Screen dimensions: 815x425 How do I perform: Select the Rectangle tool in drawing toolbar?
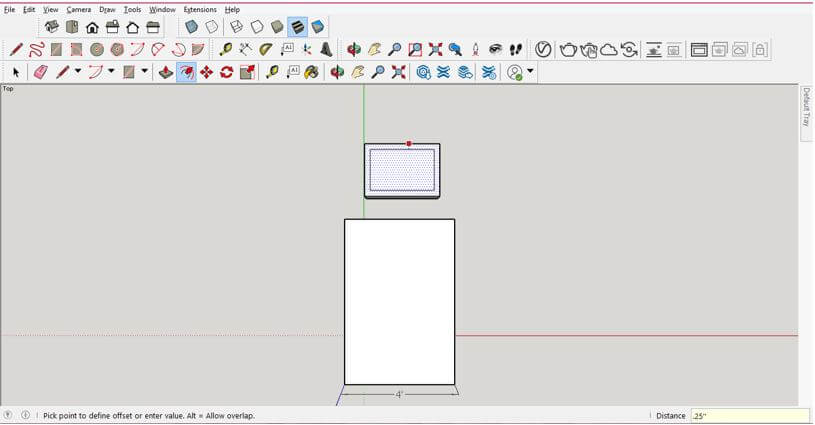pyautogui.click(x=56, y=50)
